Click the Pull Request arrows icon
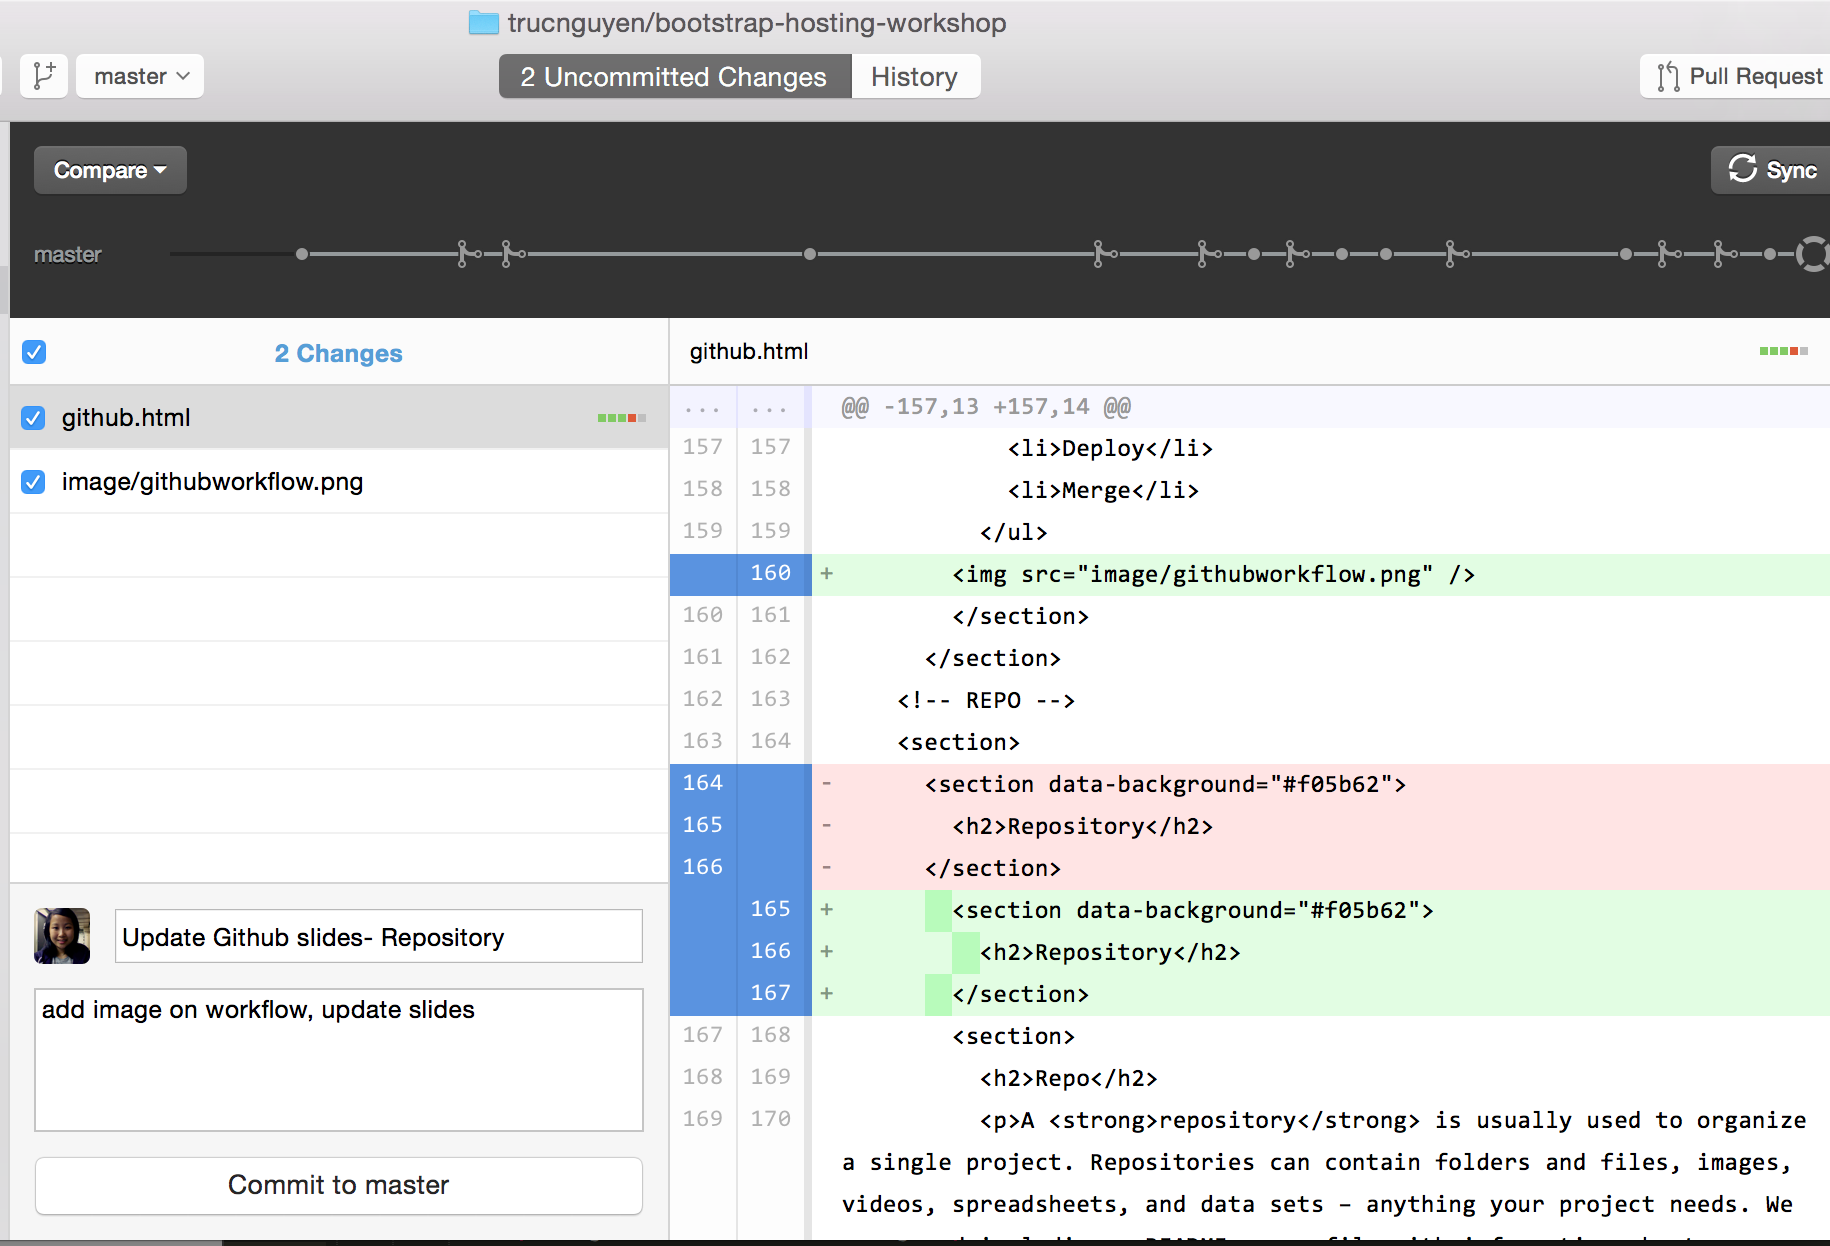This screenshot has width=1830, height=1246. coord(1668,75)
